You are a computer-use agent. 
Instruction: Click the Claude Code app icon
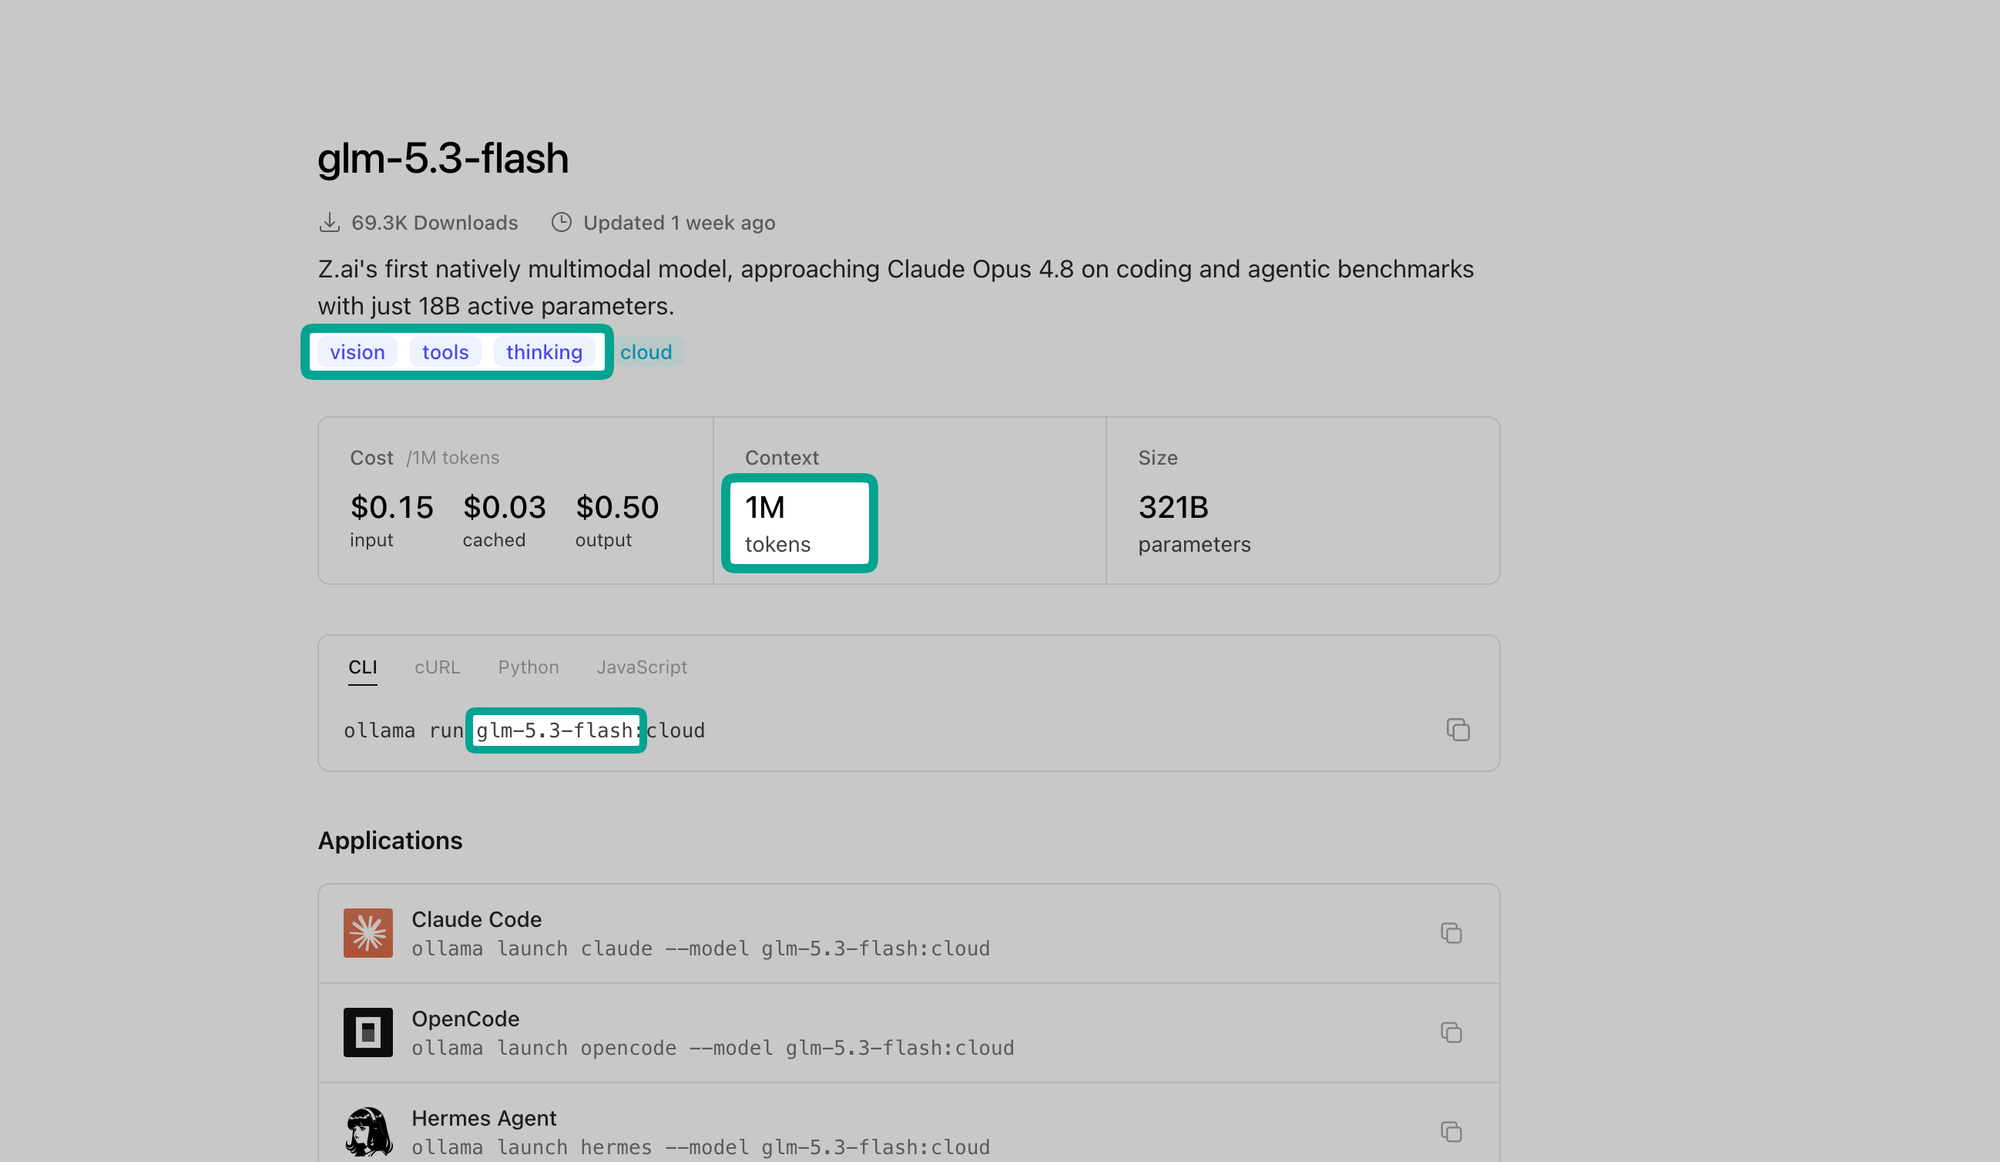click(x=368, y=933)
